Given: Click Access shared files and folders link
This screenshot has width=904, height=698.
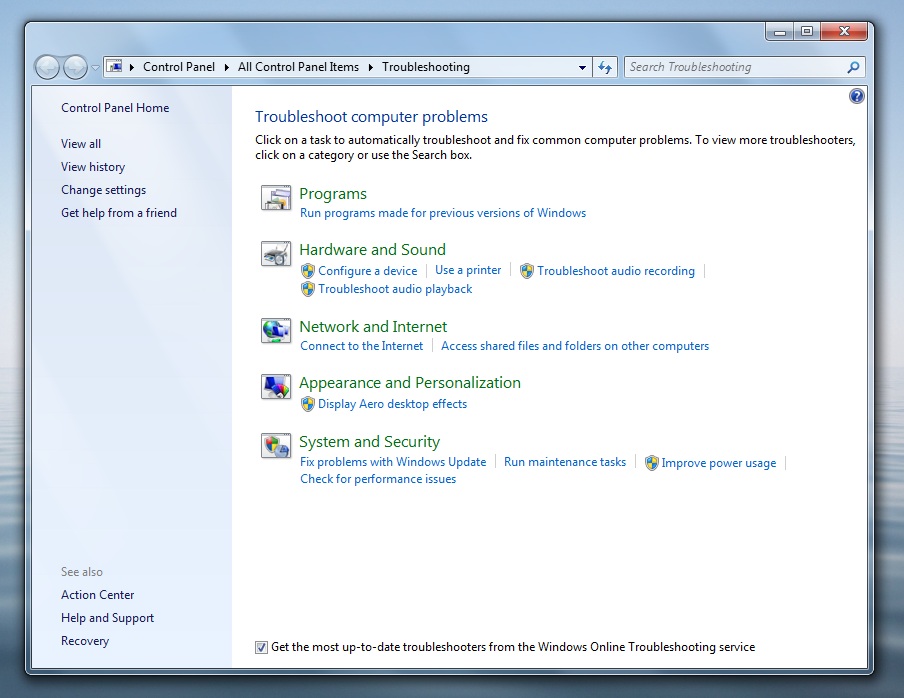Looking at the screenshot, I should click(x=575, y=346).
